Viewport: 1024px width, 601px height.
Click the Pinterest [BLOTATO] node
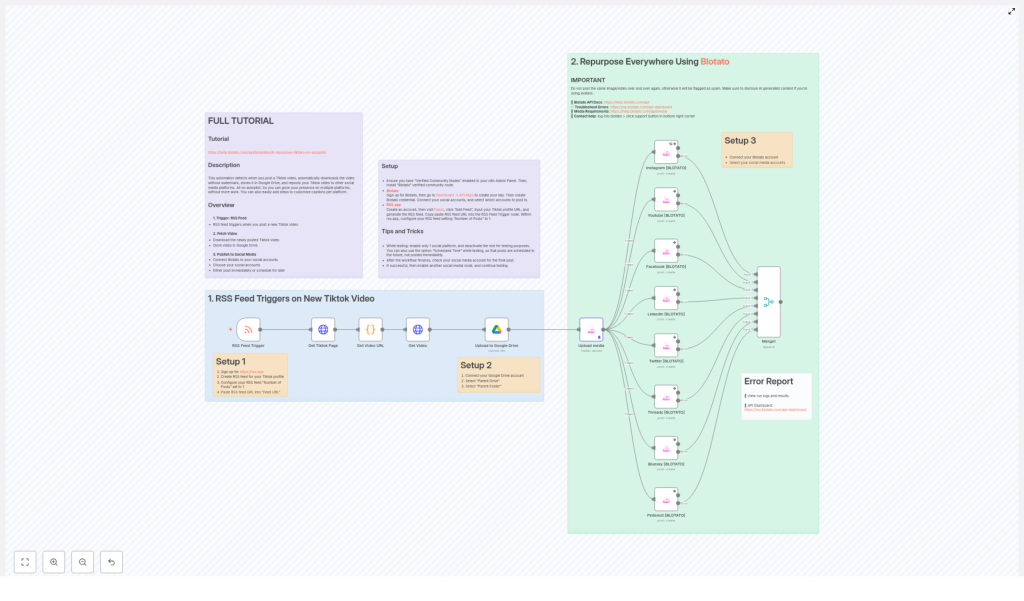(x=667, y=498)
